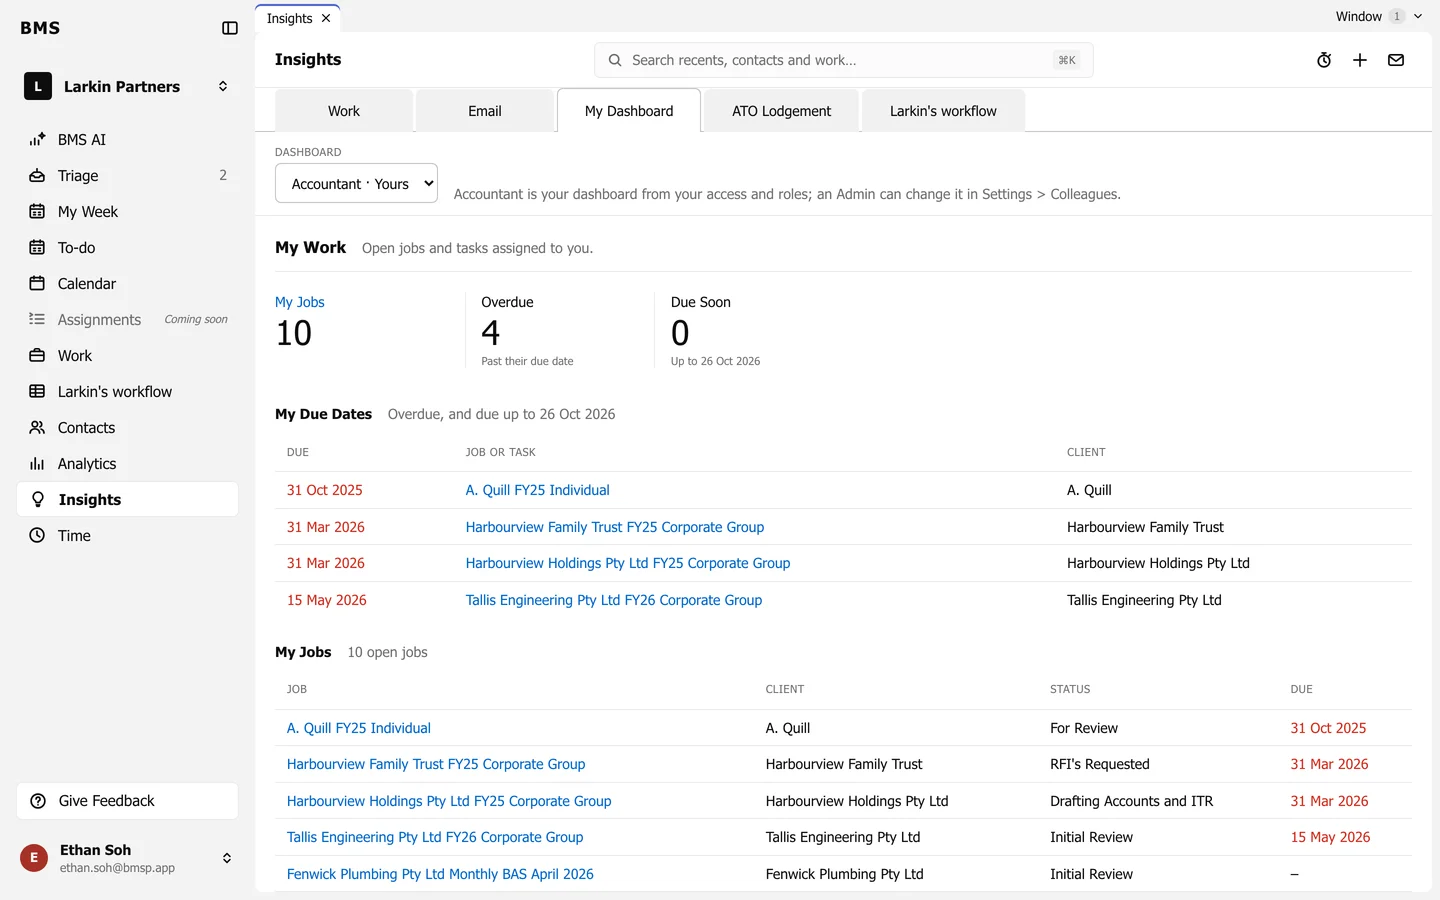Image resolution: width=1440 pixels, height=900 pixels.
Task: Click the For Review status cell
Action: click(1084, 728)
